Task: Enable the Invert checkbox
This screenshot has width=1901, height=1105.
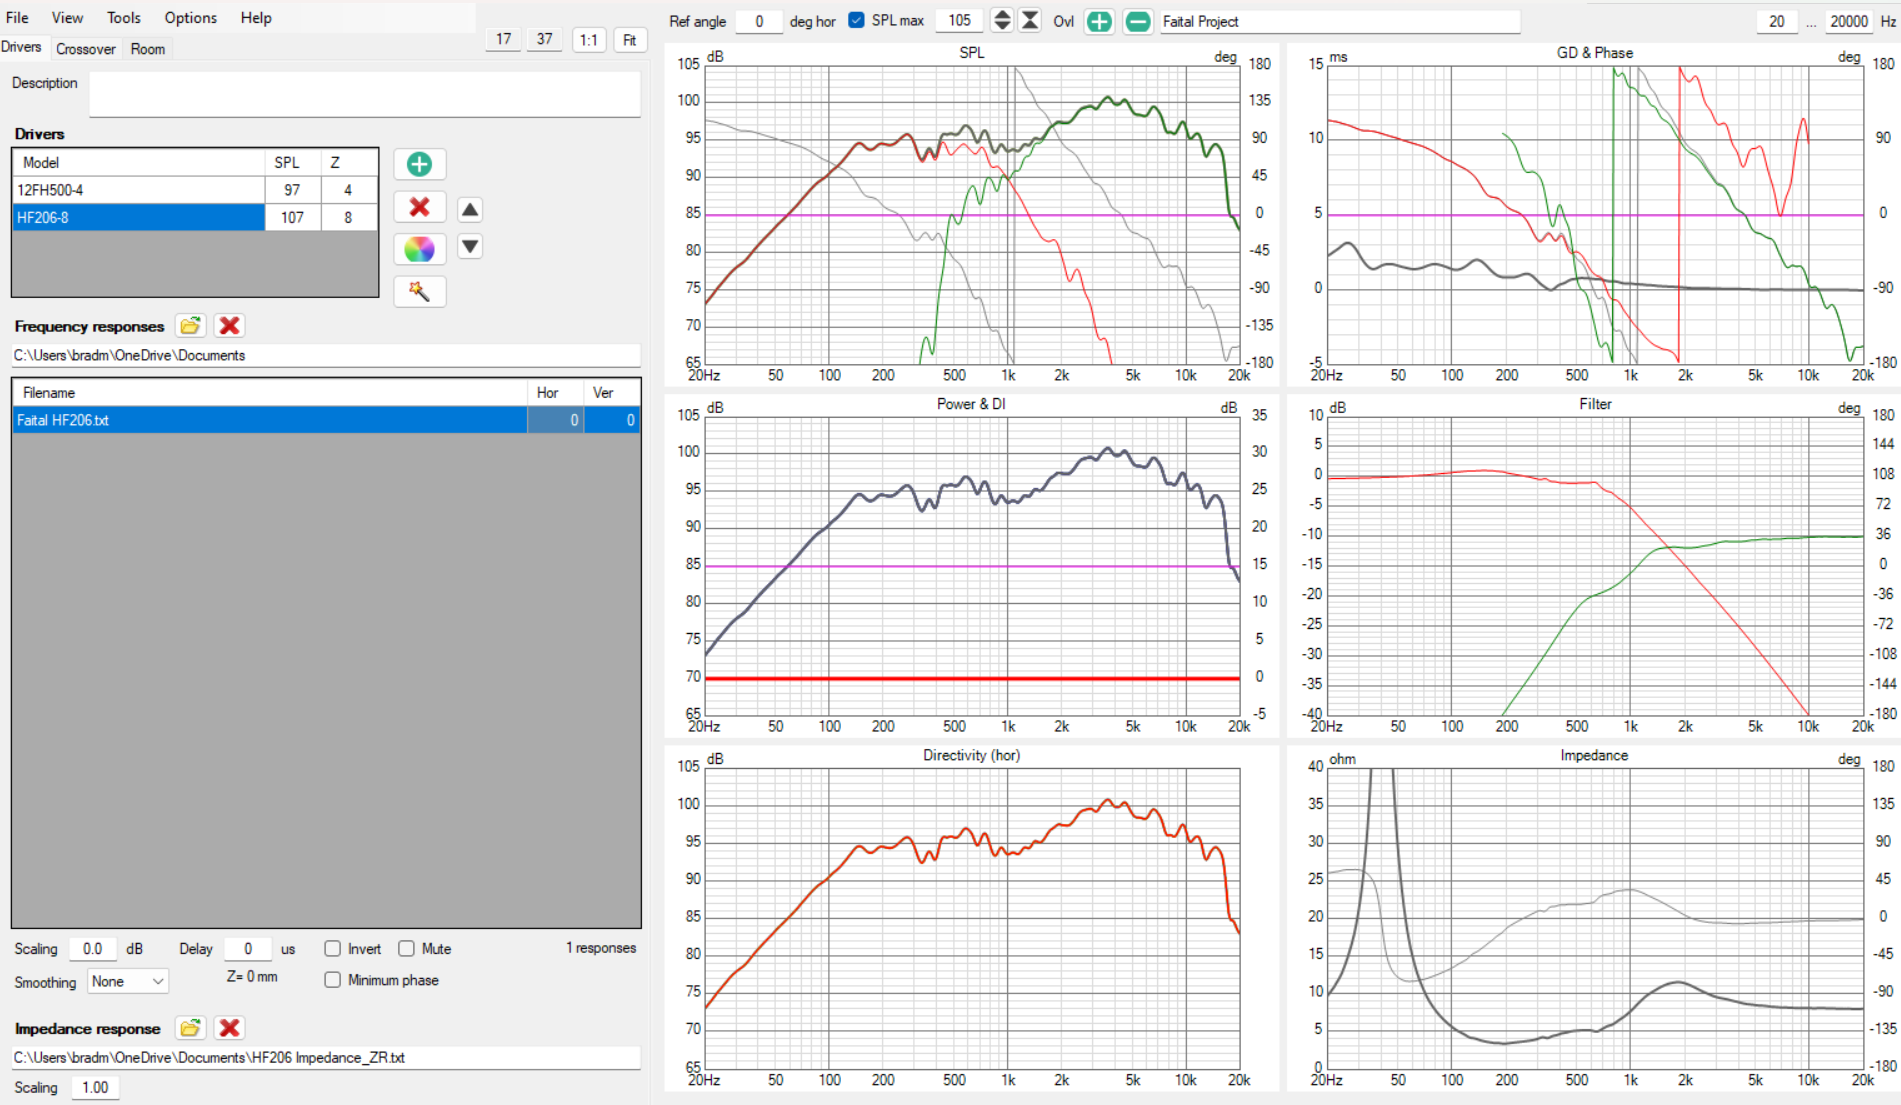Action: click(333, 948)
